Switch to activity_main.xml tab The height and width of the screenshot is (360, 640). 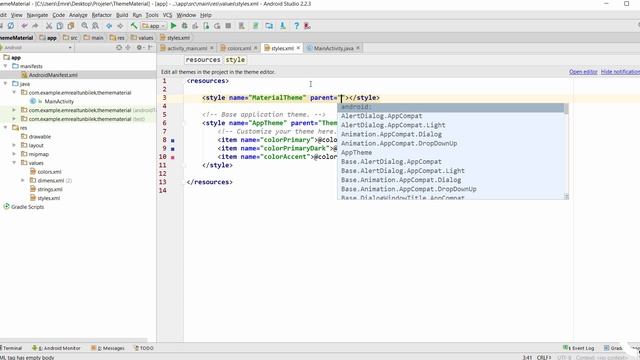coord(187,48)
